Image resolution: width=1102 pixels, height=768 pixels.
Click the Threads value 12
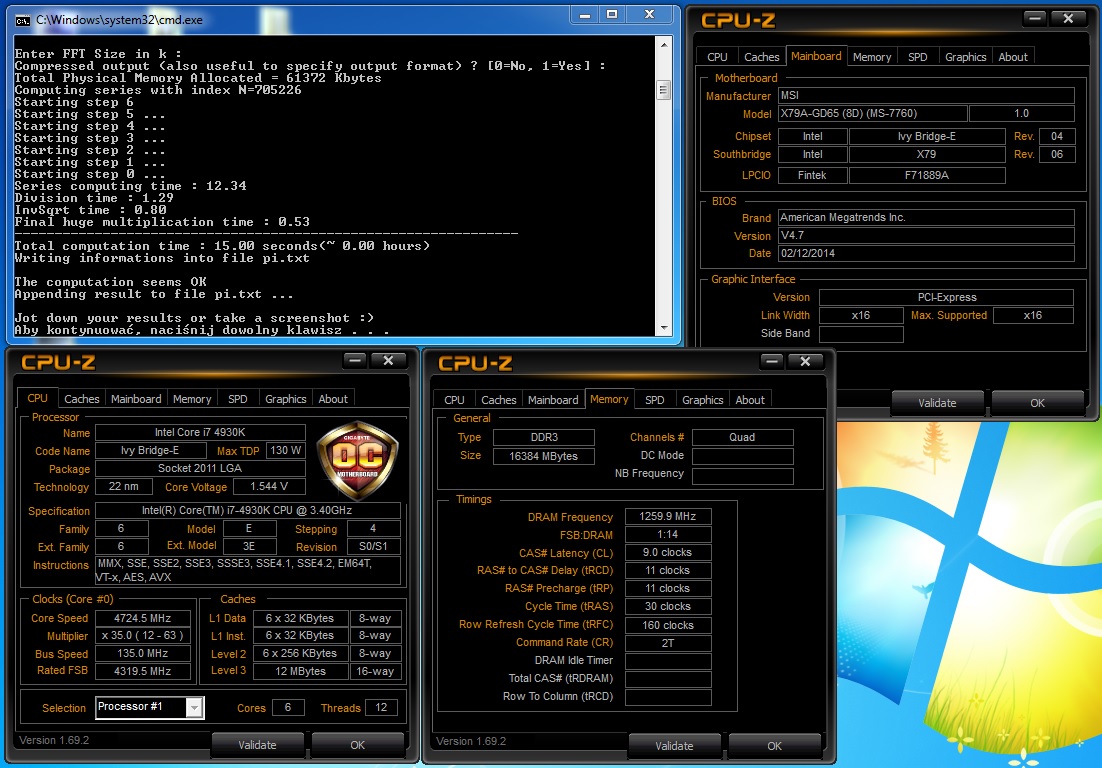click(x=381, y=708)
